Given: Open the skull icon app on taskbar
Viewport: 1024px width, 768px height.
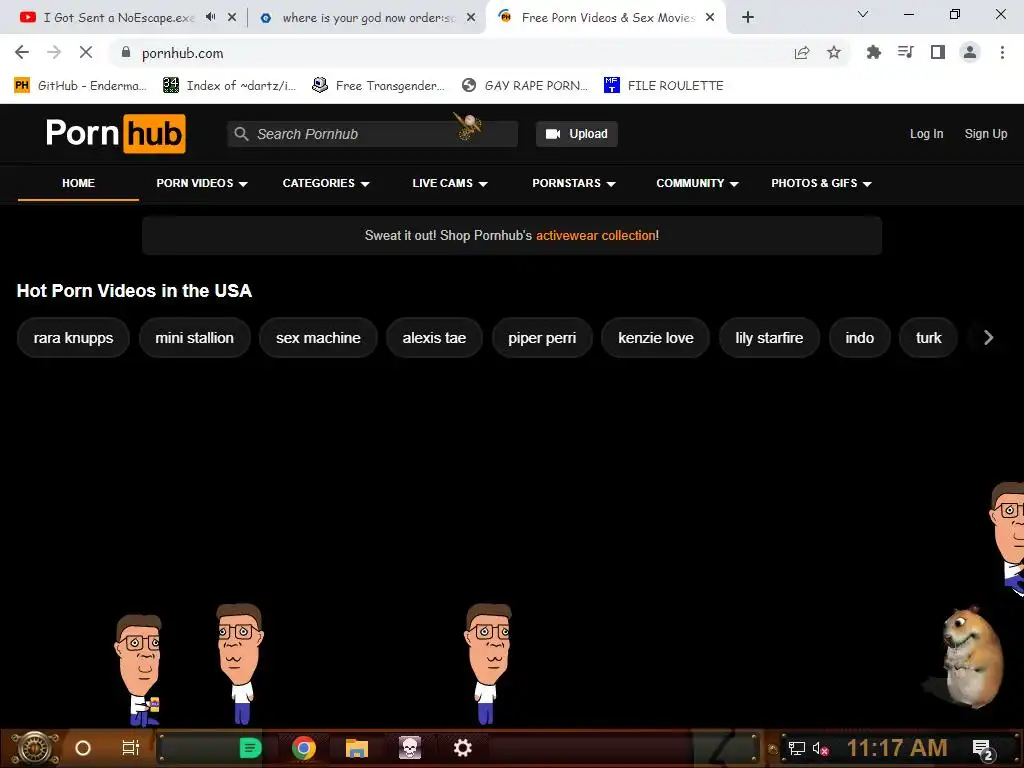Looking at the screenshot, I should click(409, 748).
